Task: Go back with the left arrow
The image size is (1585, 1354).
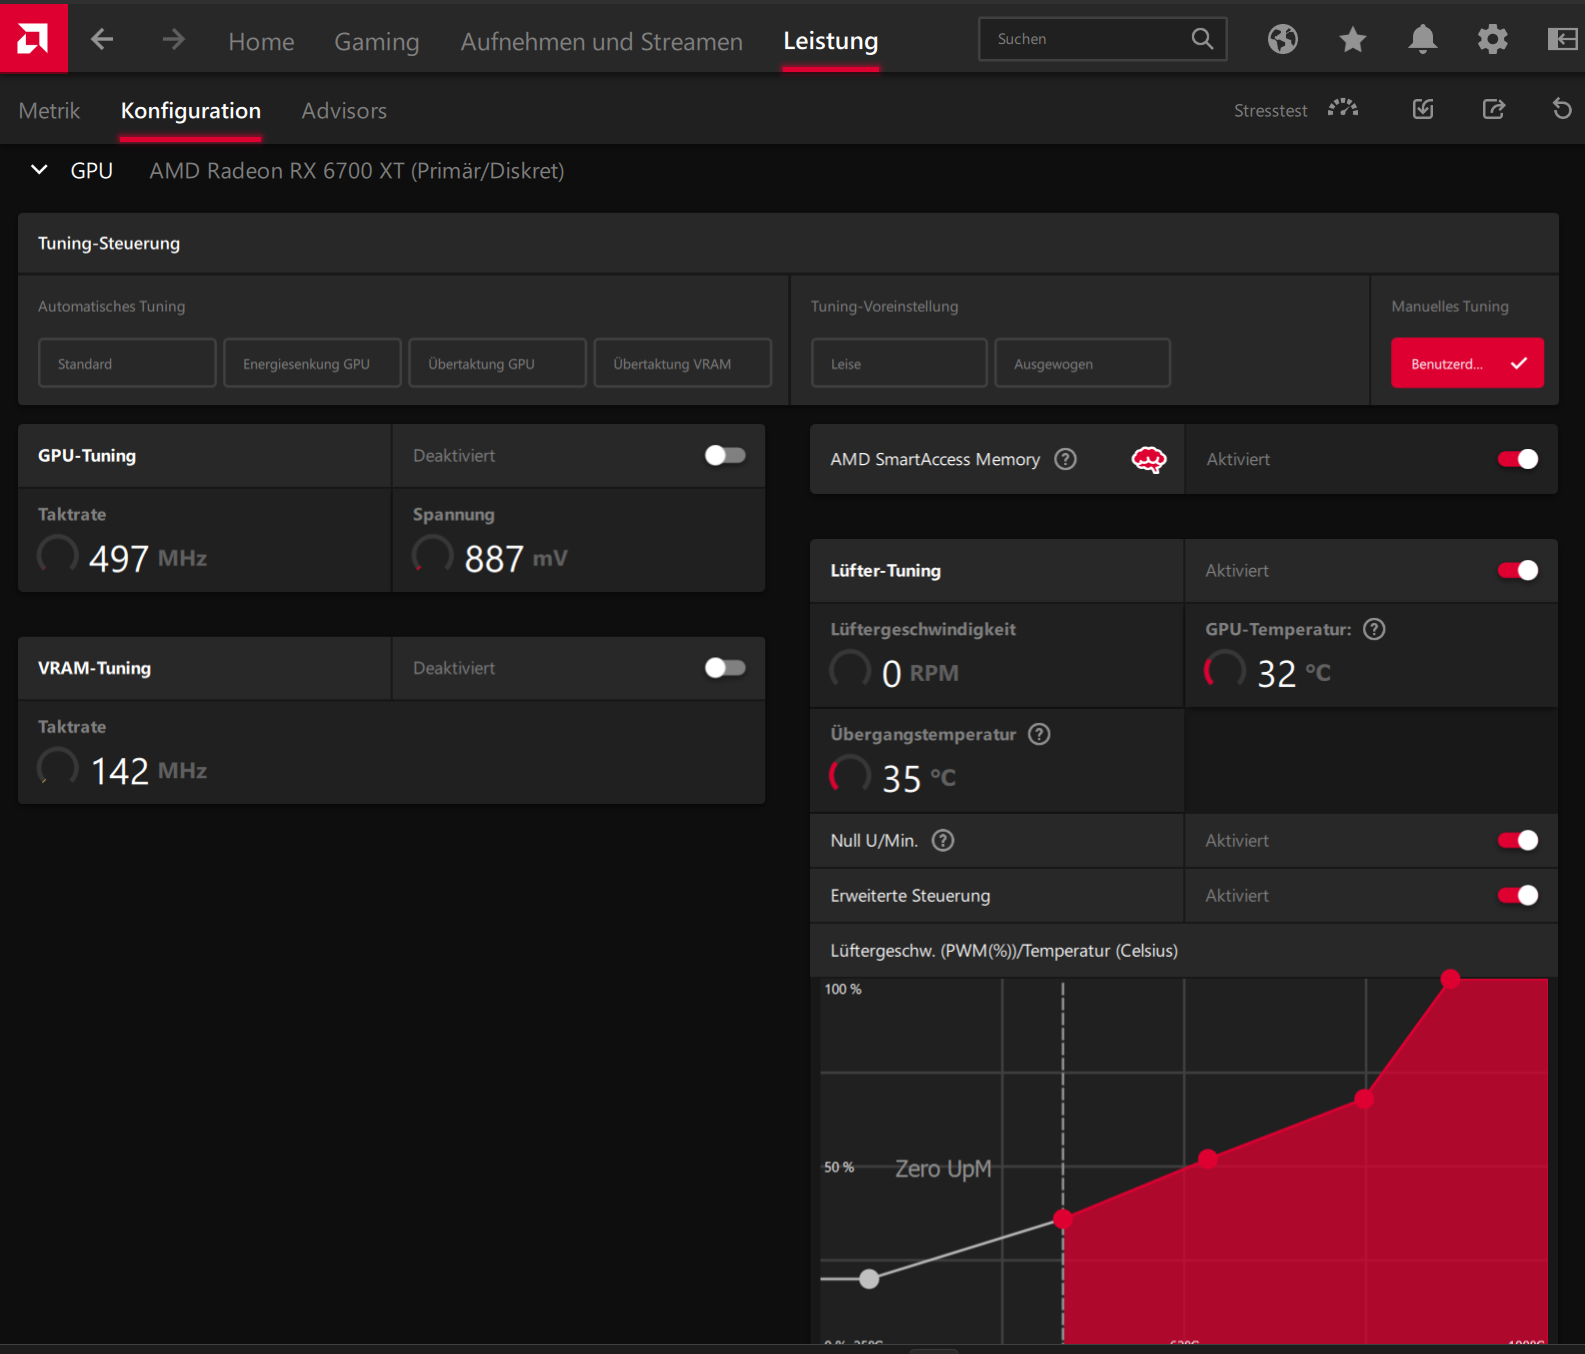Action: [102, 39]
